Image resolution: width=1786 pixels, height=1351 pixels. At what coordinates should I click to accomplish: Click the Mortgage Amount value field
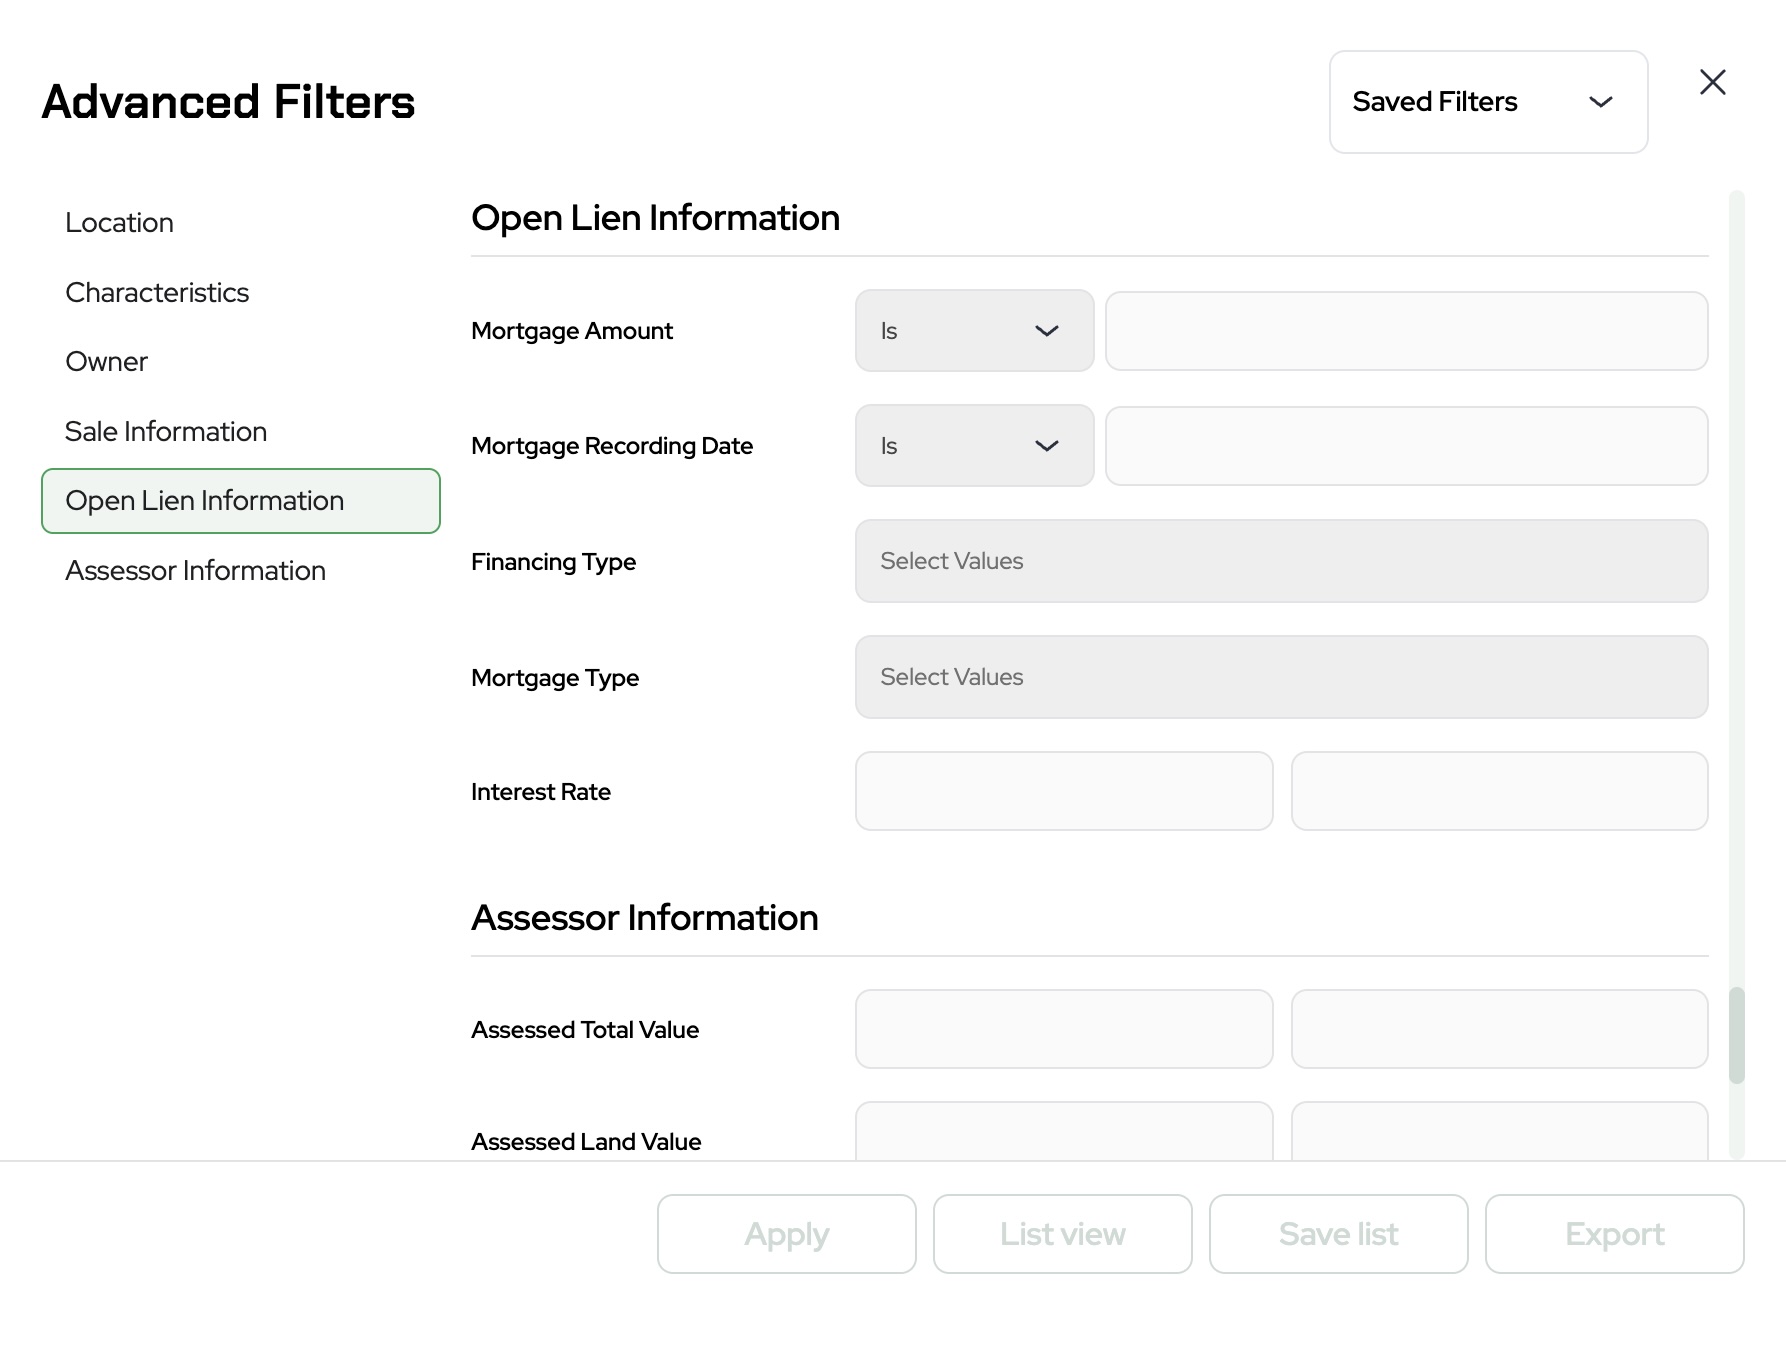tap(1405, 331)
